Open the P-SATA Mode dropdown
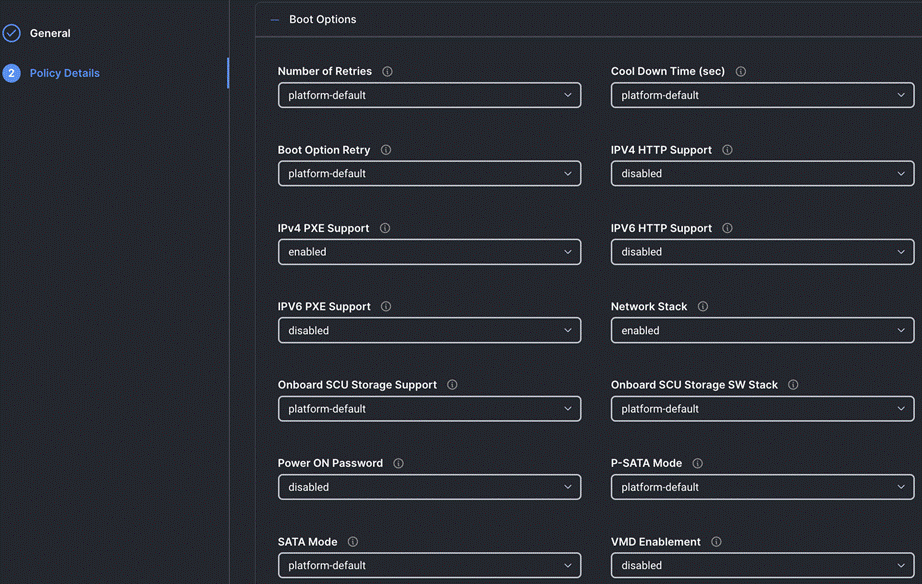The height and width of the screenshot is (584, 922). pyautogui.click(x=762, y=487)
